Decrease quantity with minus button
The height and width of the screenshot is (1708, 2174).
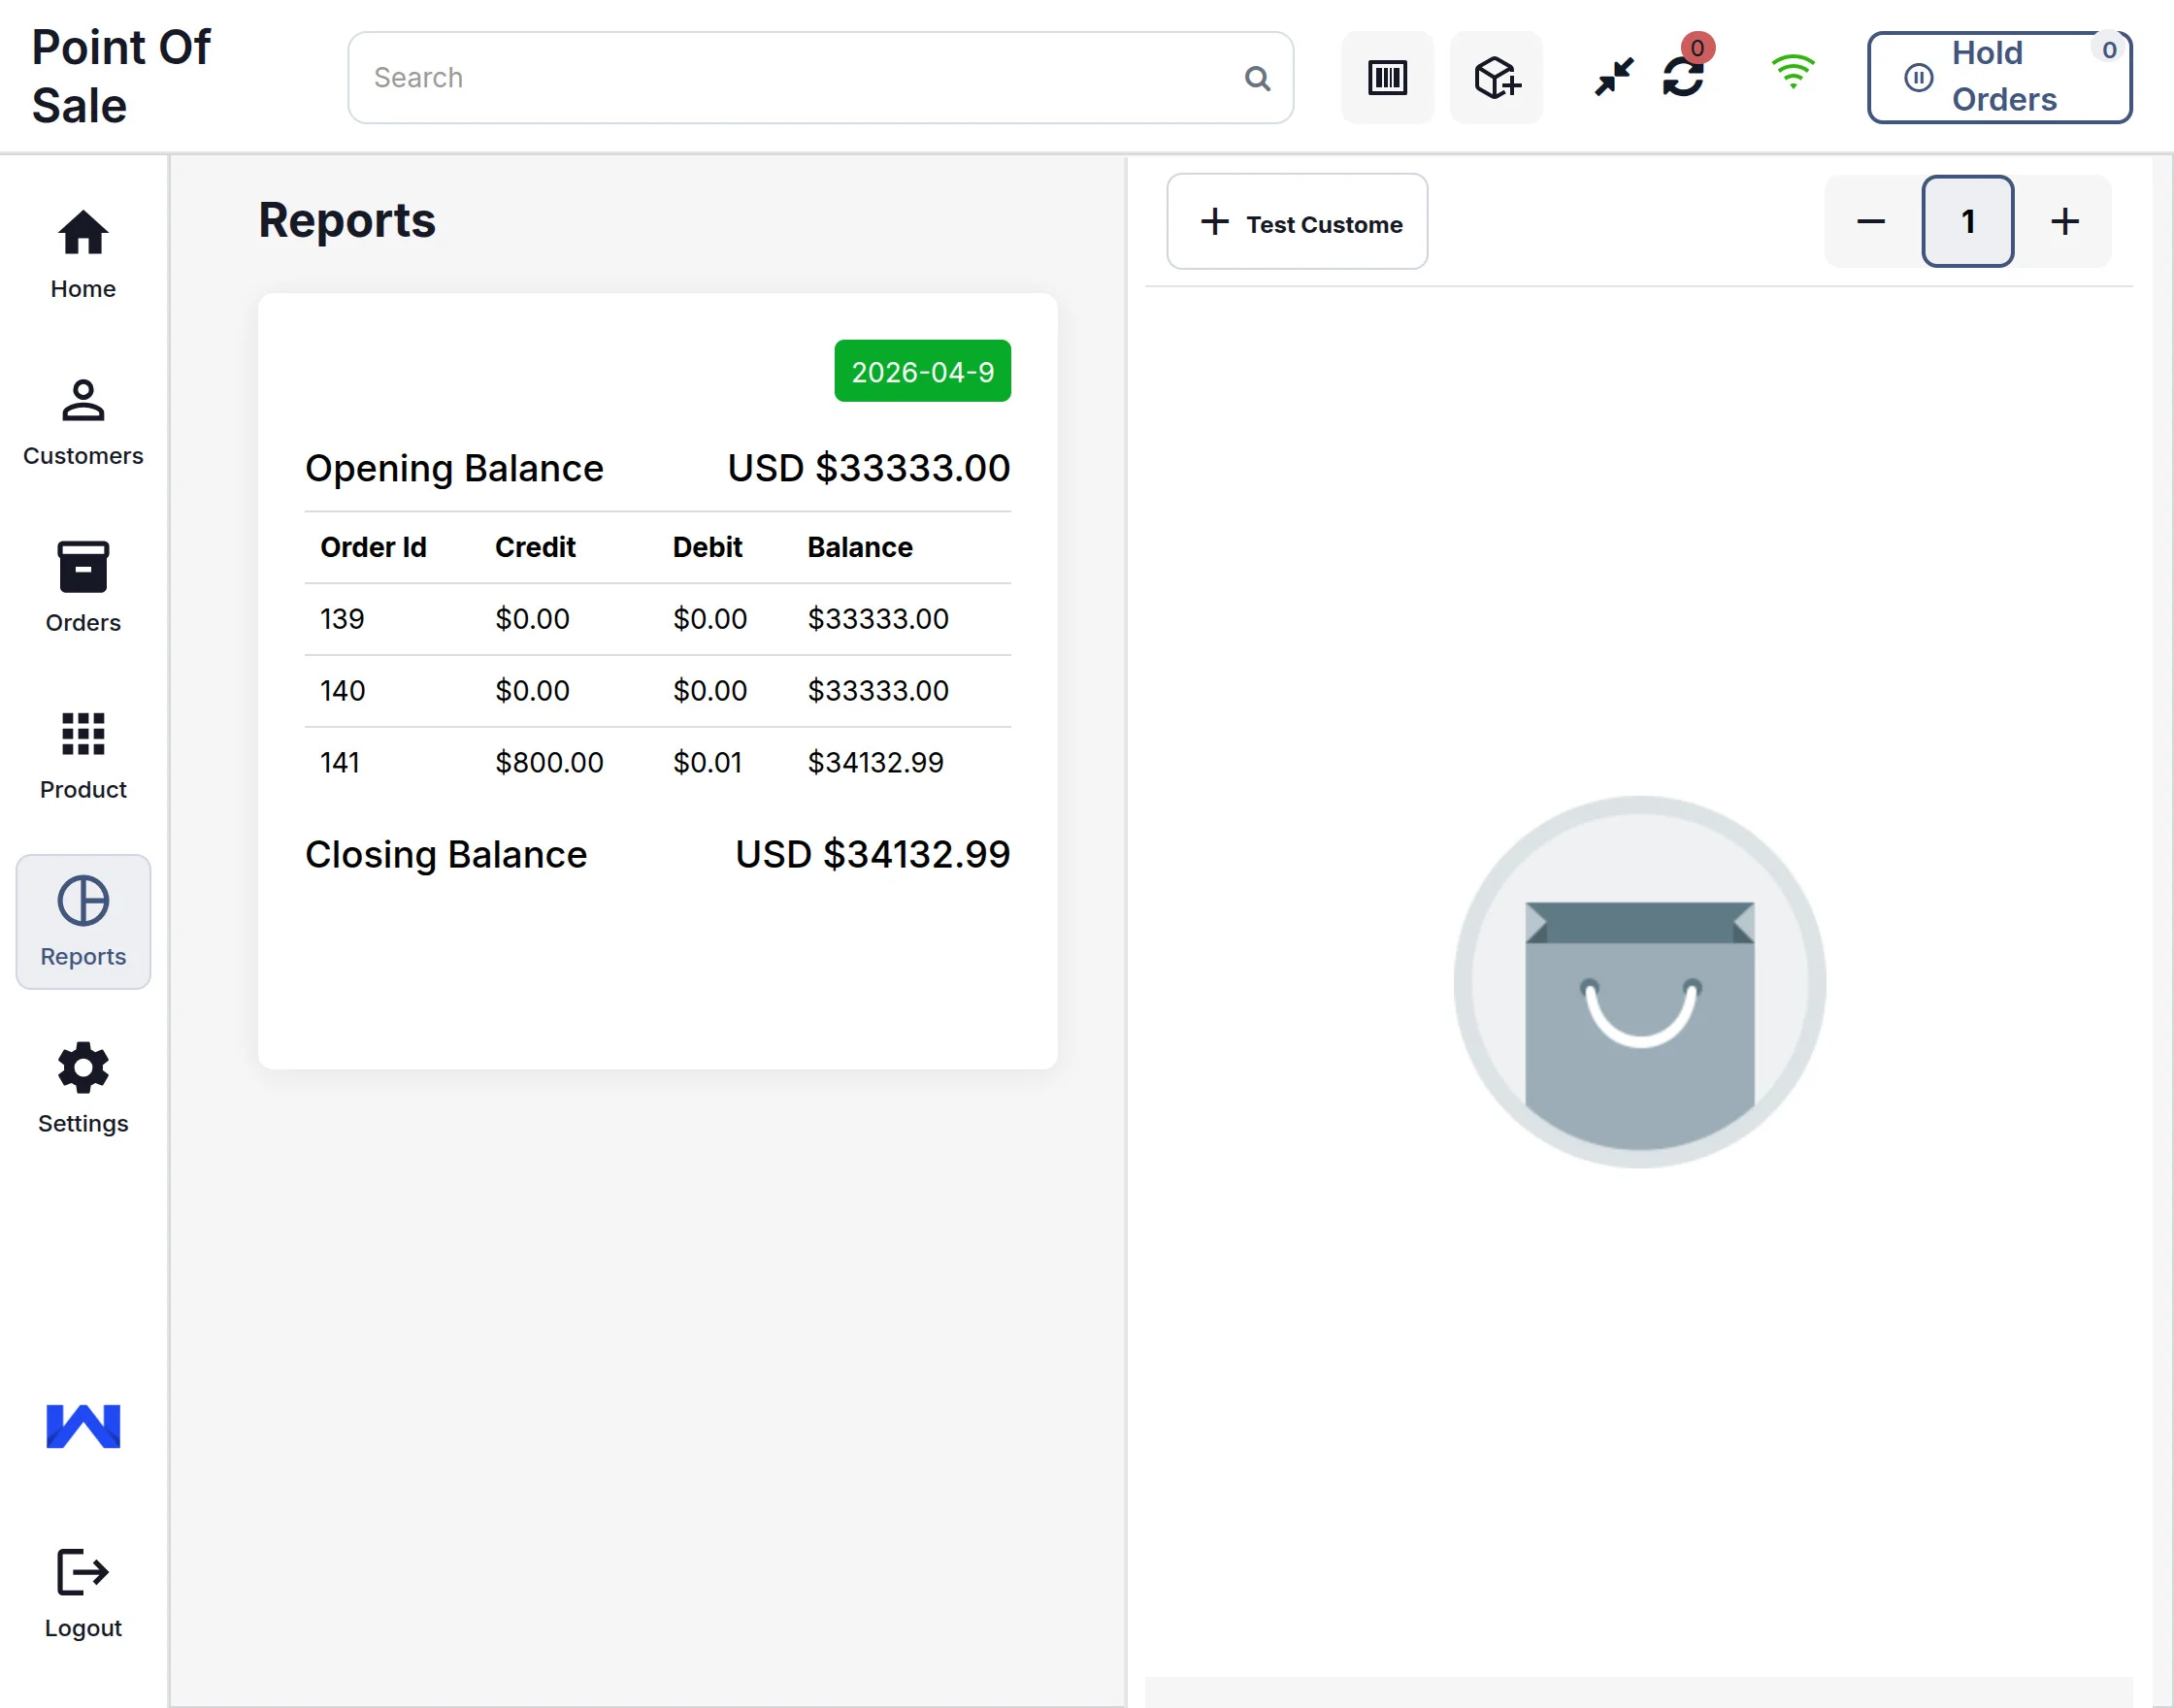coord(1870,221)
